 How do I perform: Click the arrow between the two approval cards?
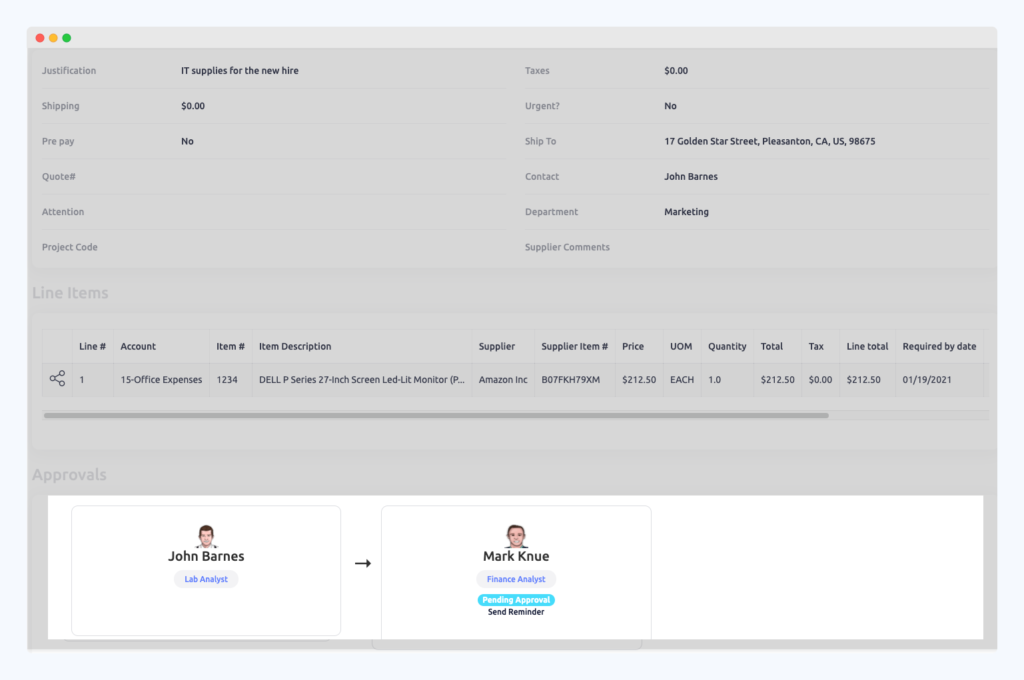tap(362, 562)
